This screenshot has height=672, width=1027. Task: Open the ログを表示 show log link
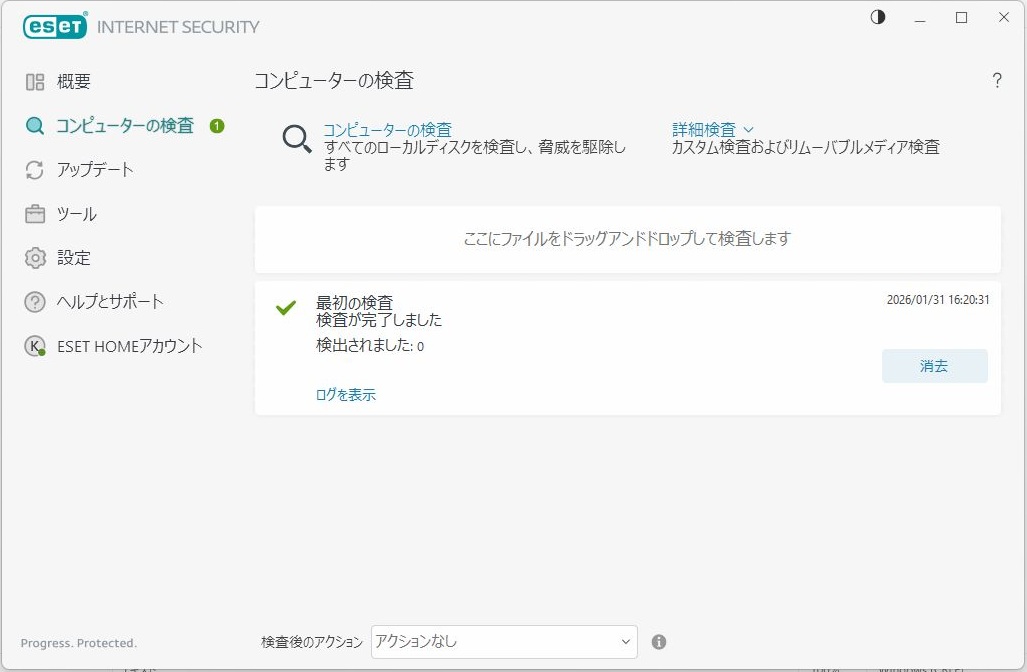click(346, 395)
